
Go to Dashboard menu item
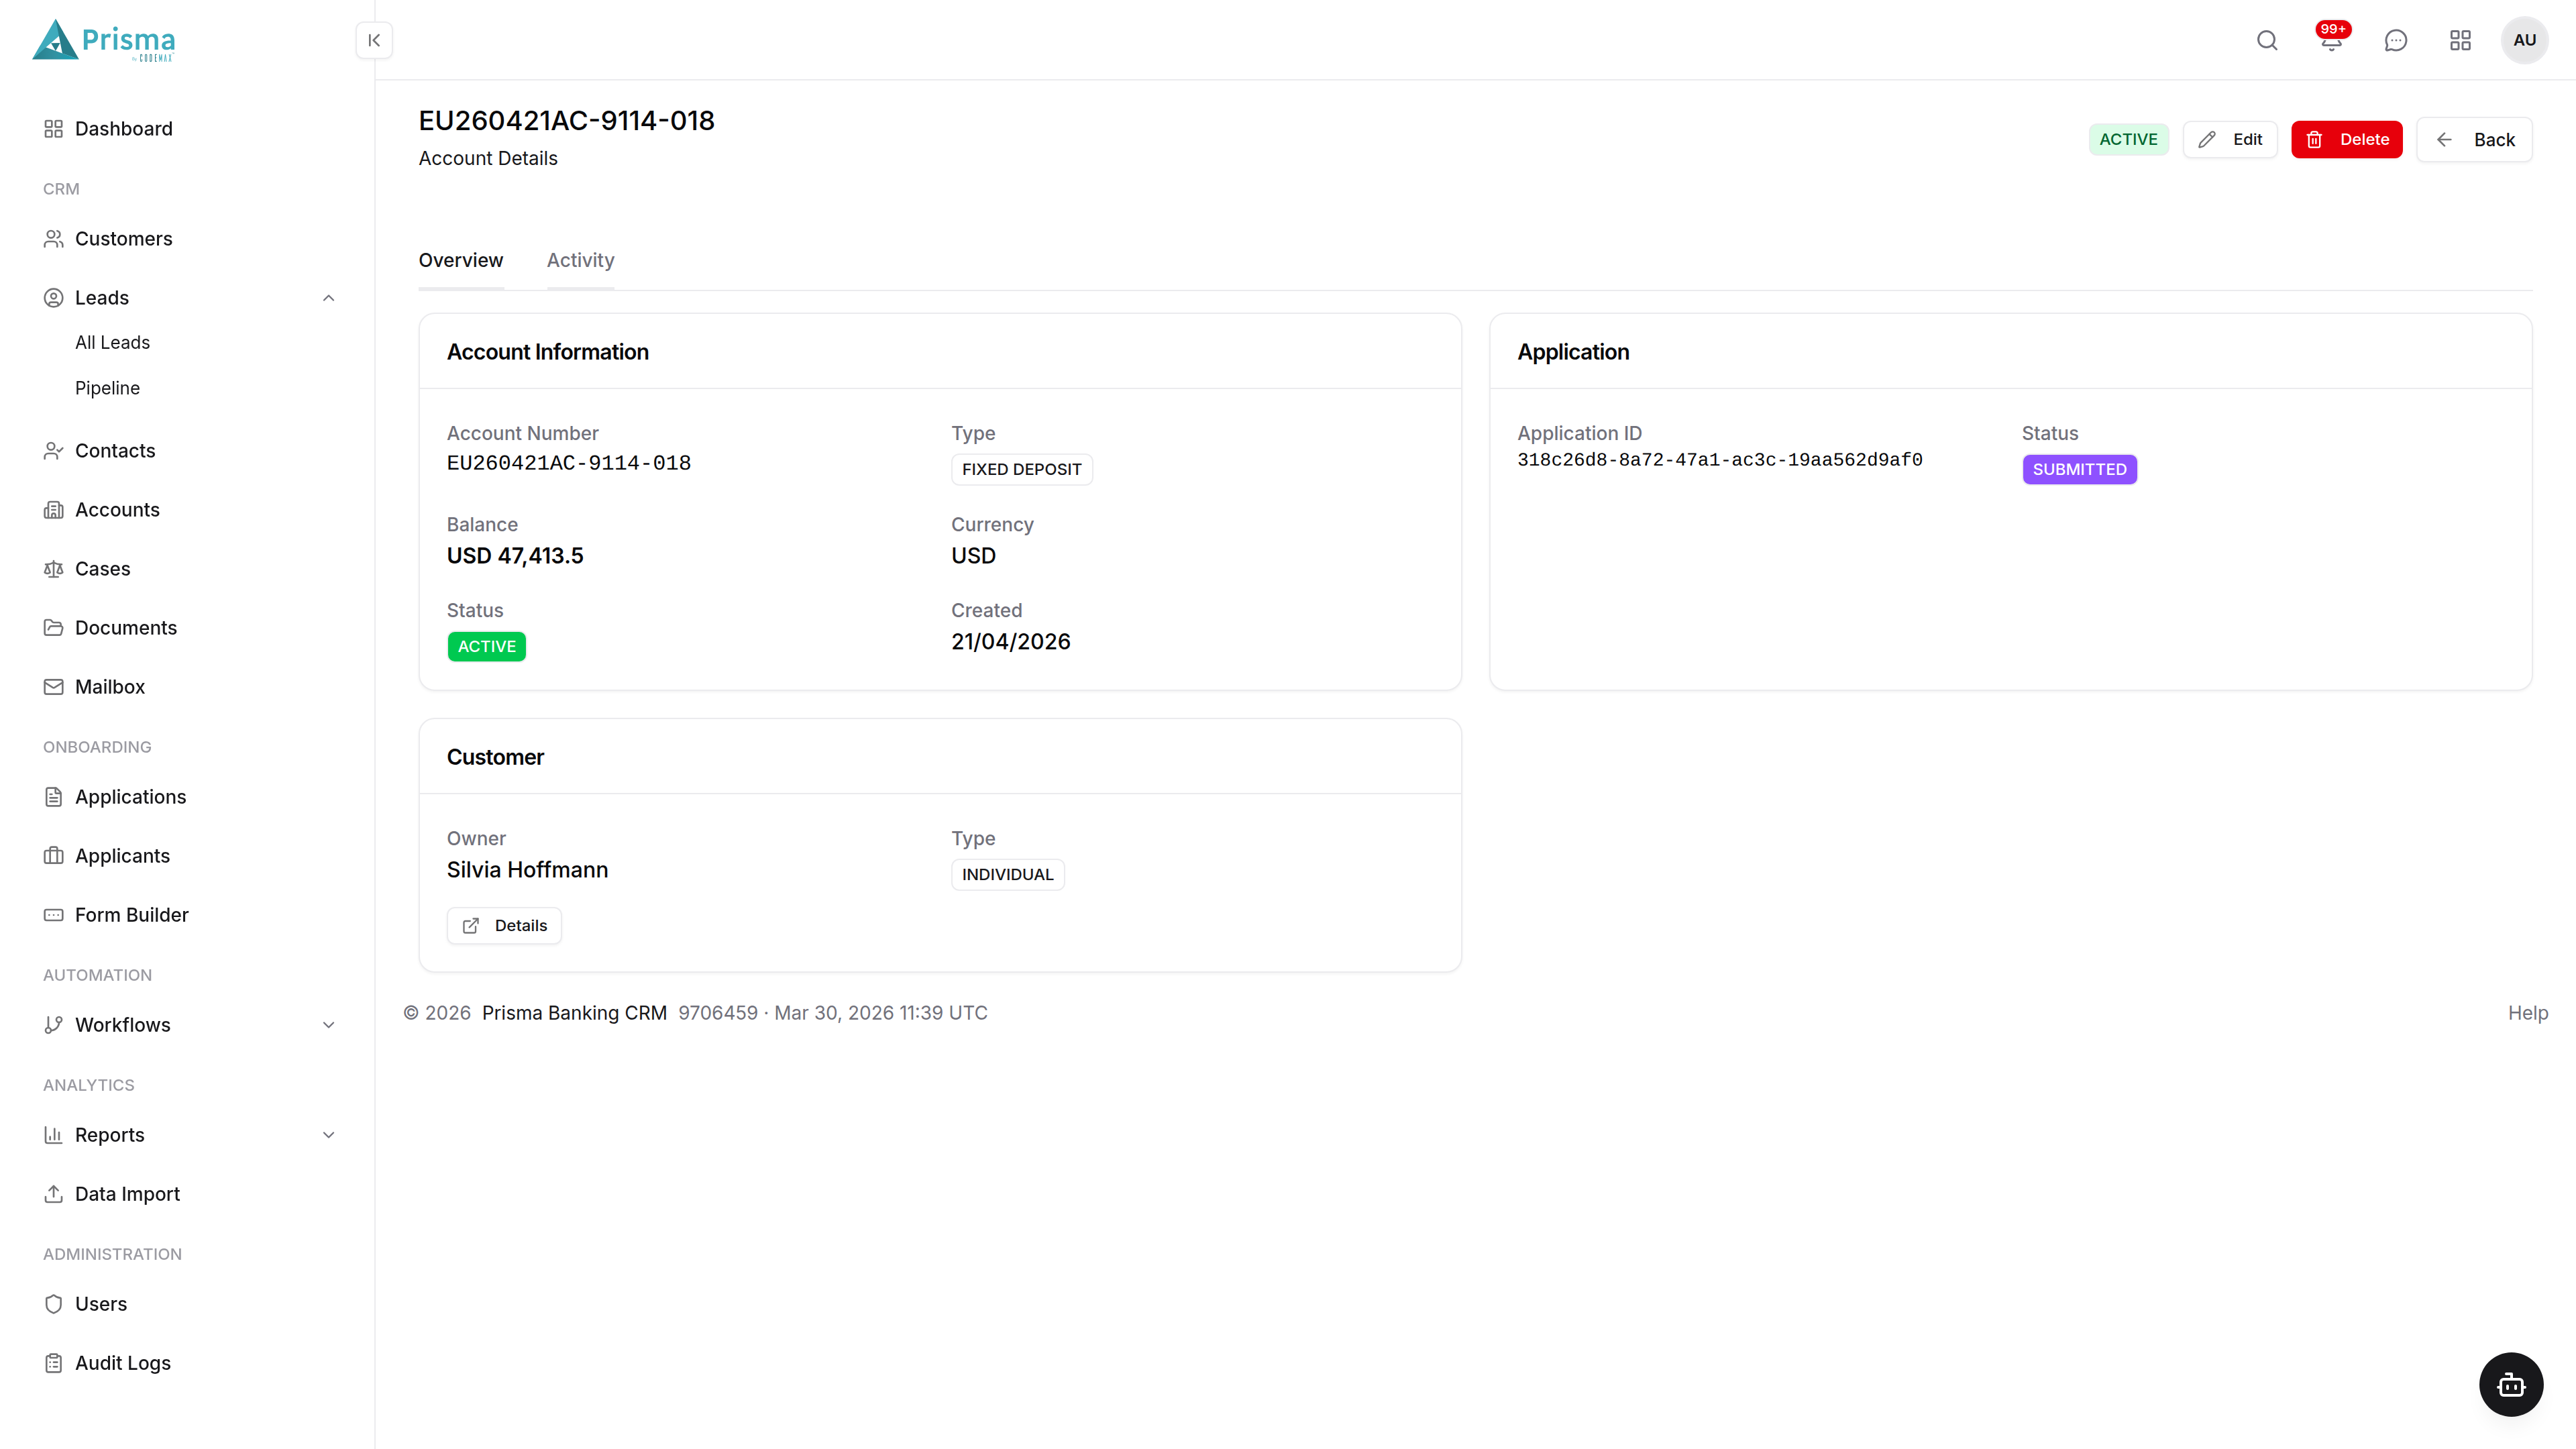[124, 129]
